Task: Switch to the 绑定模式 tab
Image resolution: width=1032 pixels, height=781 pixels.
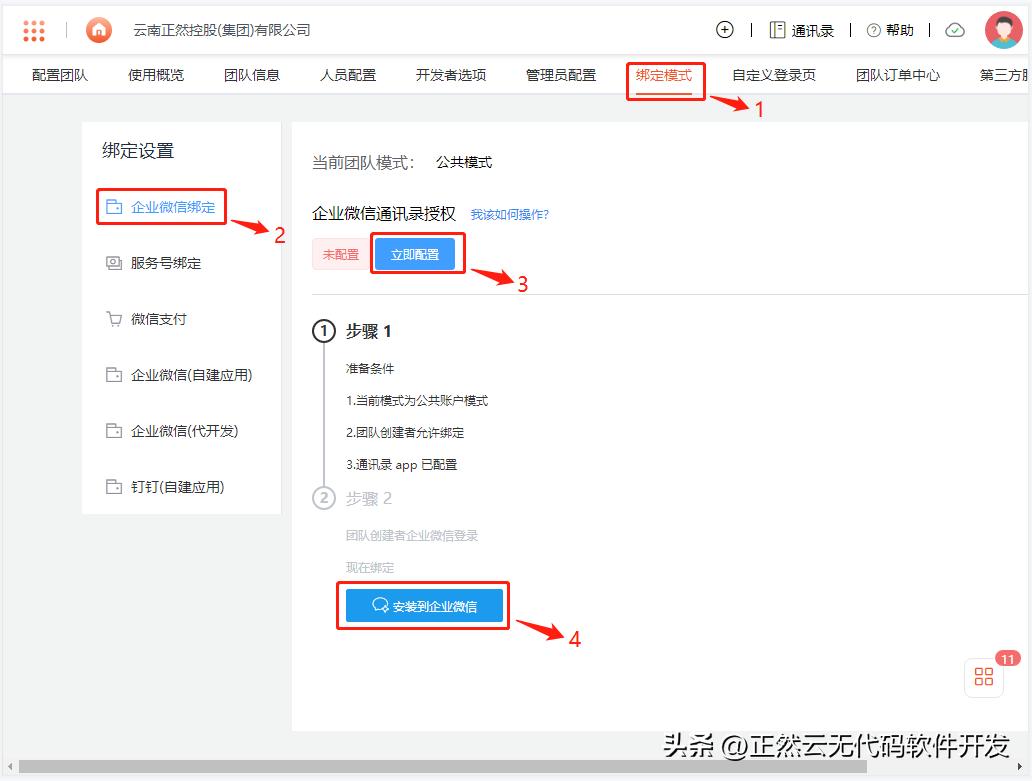Action: coord(666,75)
